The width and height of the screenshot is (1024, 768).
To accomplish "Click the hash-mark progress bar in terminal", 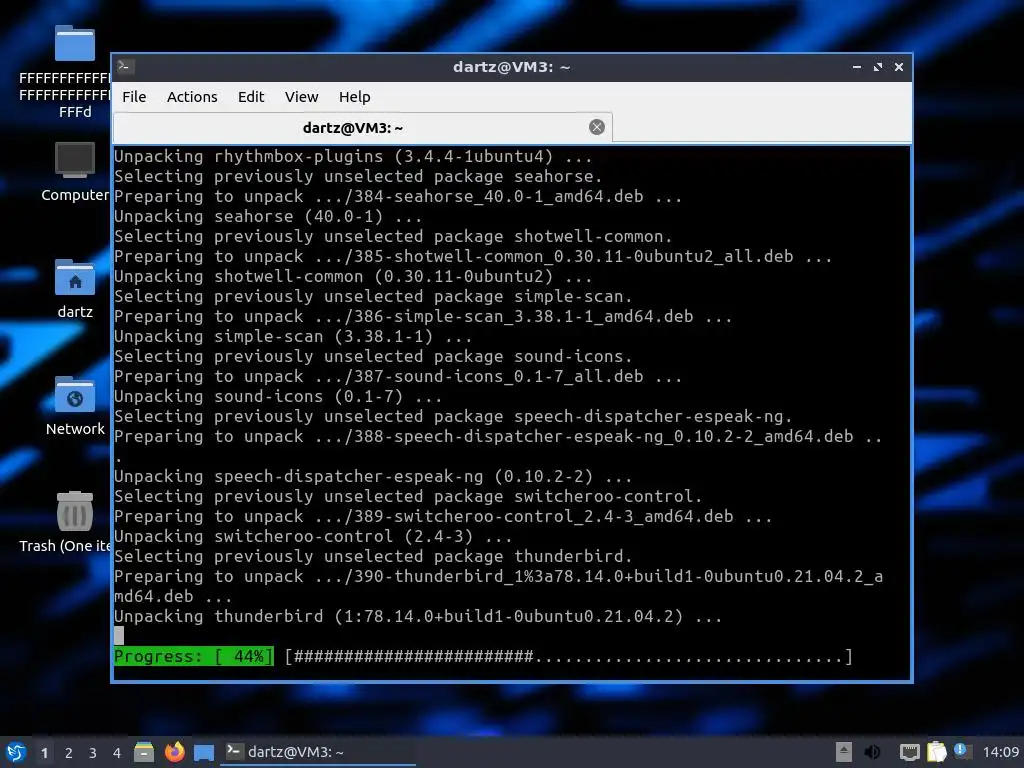I will click(x=569, y=656).
